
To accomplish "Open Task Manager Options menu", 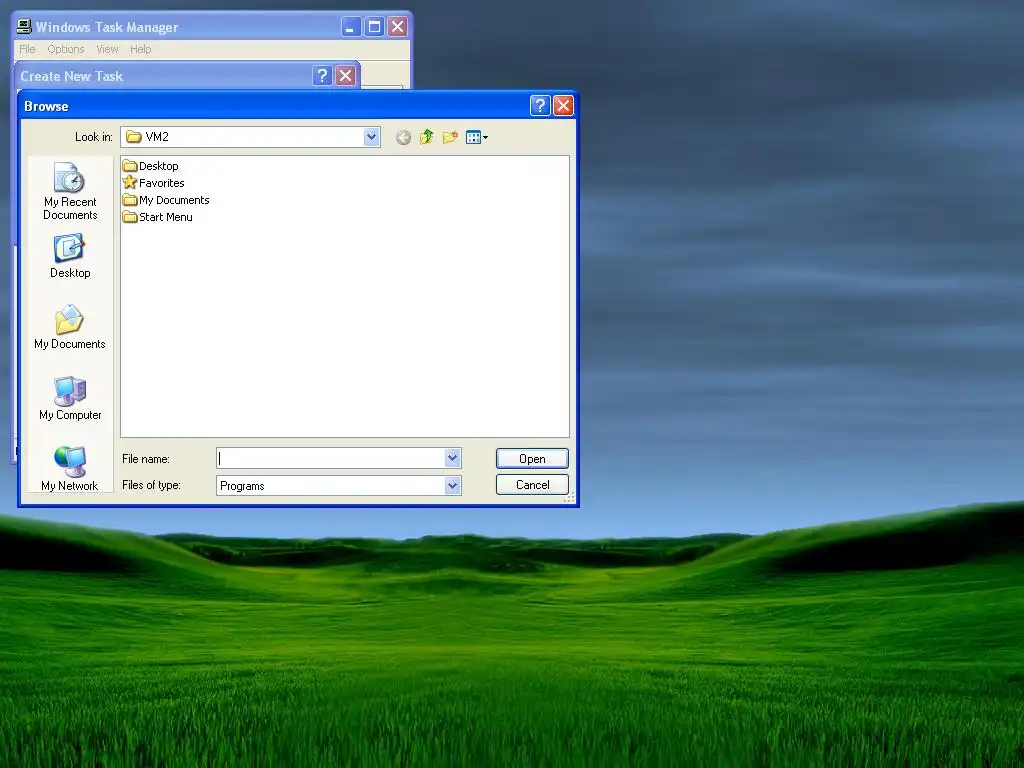I will click(x=66, y=49).
